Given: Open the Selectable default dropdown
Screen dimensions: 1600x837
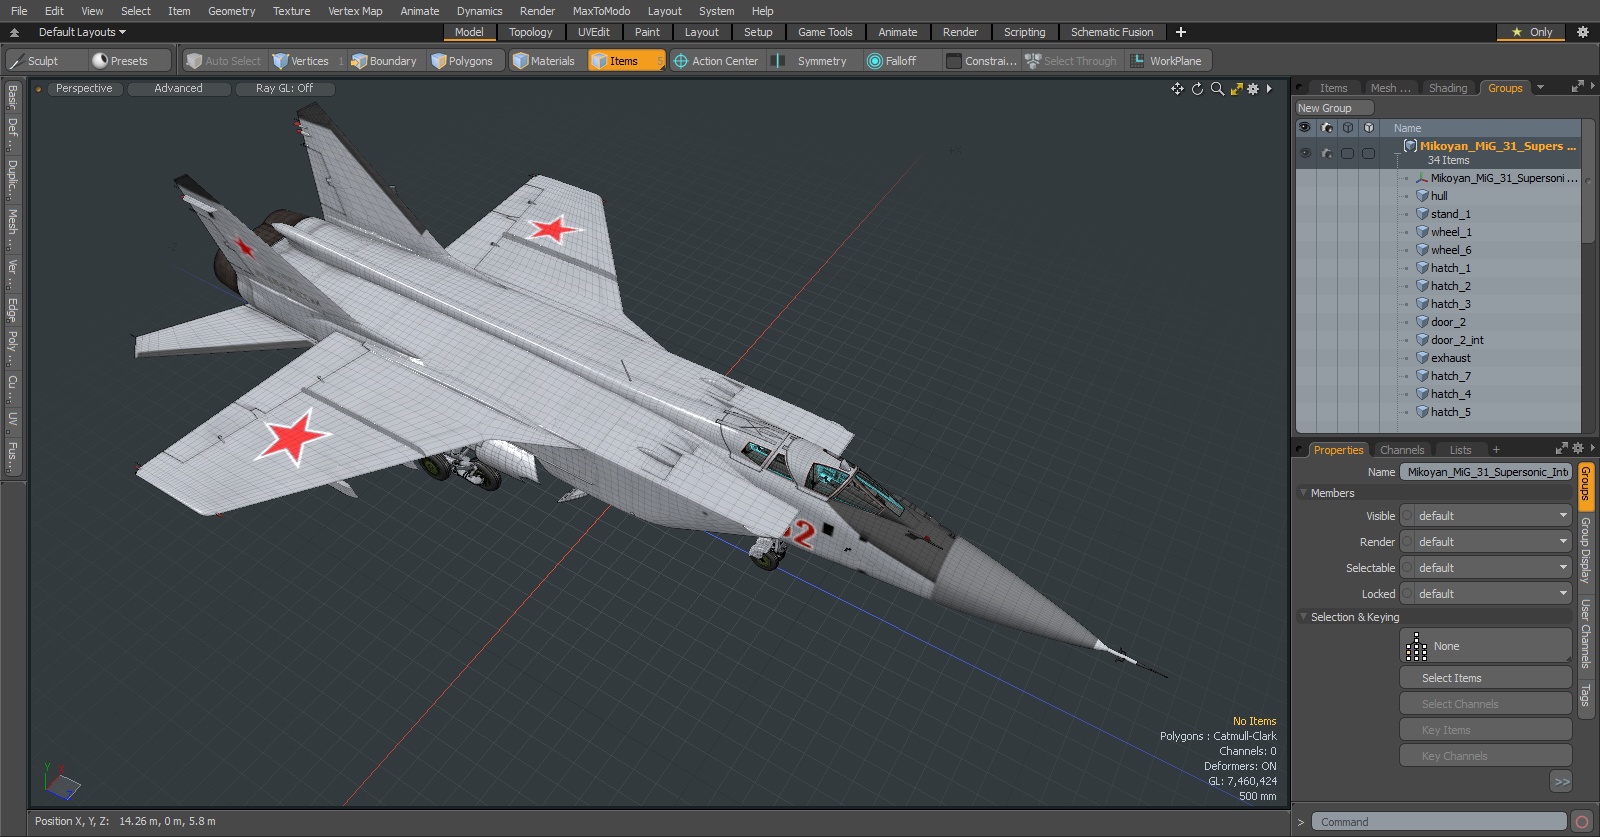Looking at the screenshot, I should click(x=1493, y=568).
